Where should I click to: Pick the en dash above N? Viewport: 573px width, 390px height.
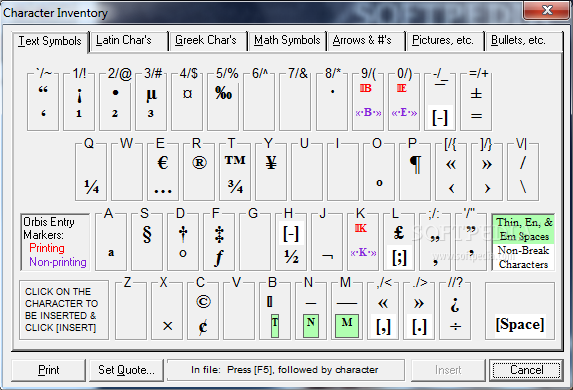(x=311, y=303)
